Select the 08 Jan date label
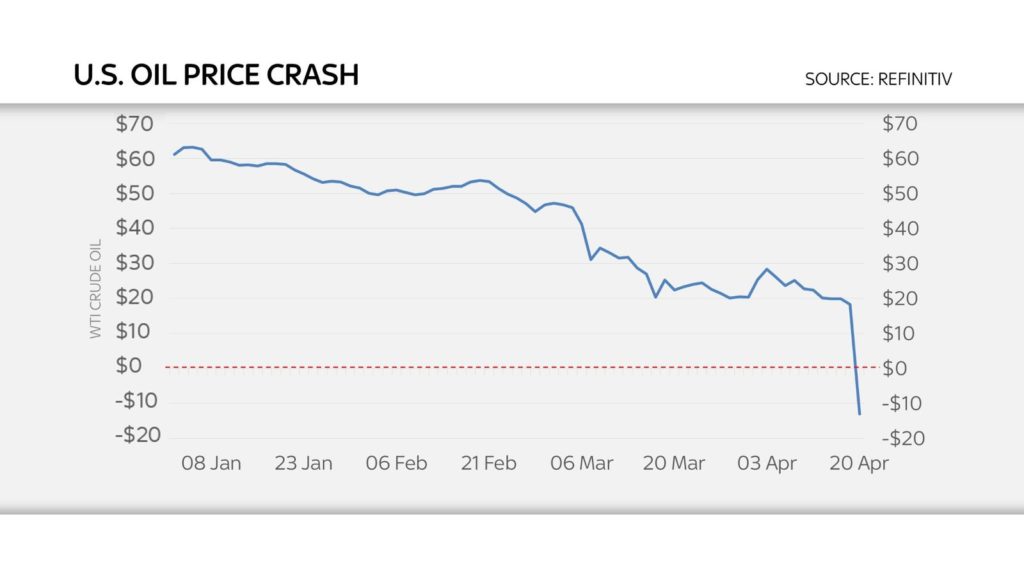 pos(211,463)
